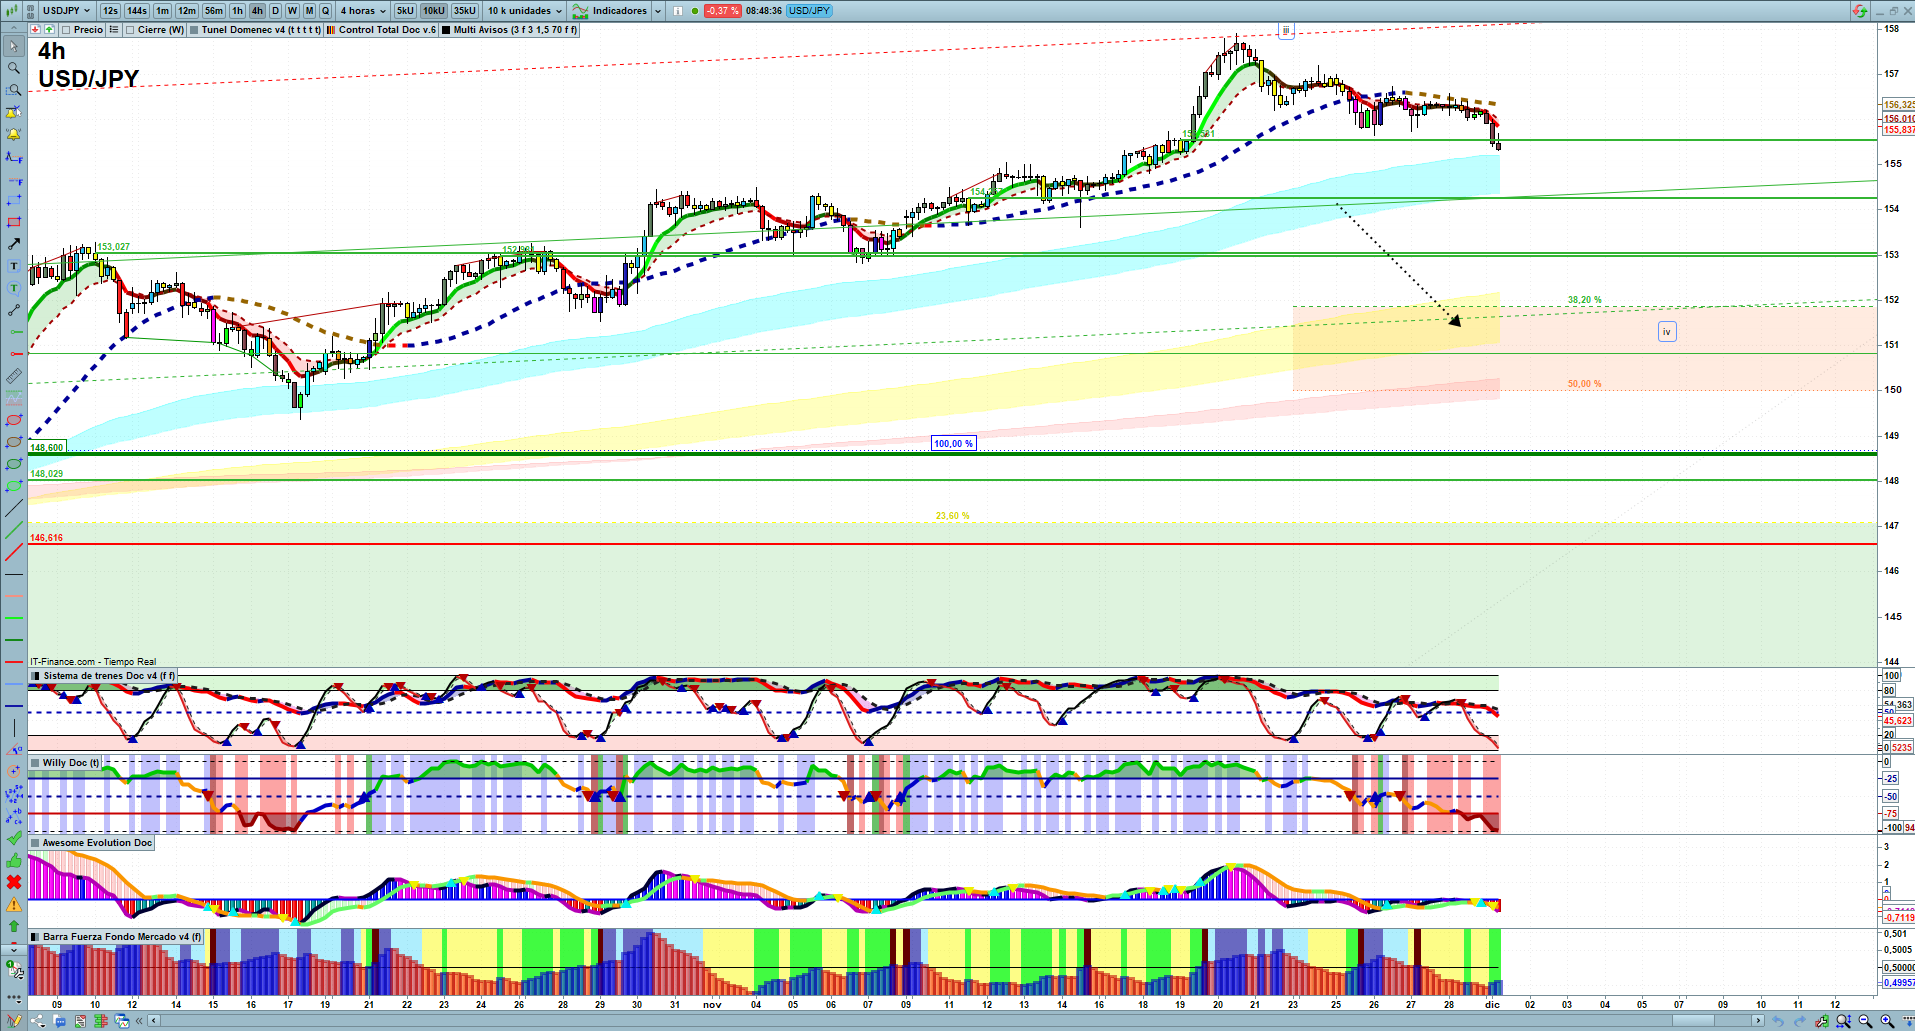
Task: Select the arrow drawing tool
Action: [14, 244]
